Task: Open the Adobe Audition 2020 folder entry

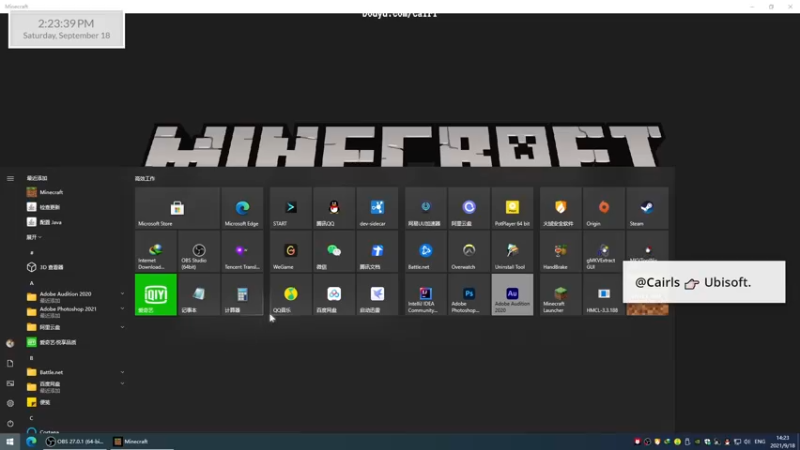Action: (x=76, y=296)
